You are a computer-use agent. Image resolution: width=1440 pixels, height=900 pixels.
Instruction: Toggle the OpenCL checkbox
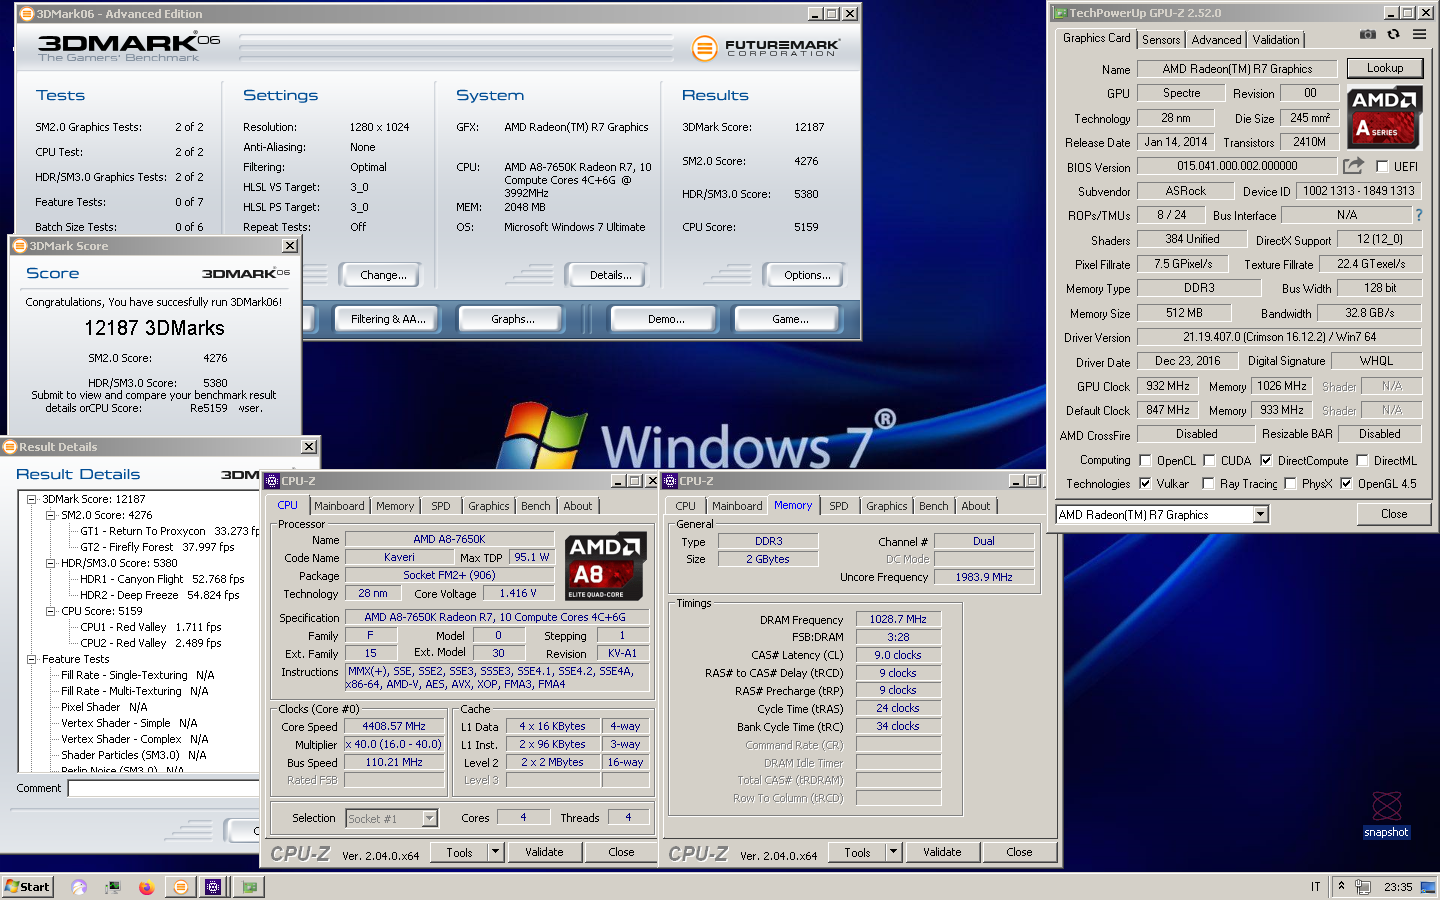click(x=1145, y=461)
